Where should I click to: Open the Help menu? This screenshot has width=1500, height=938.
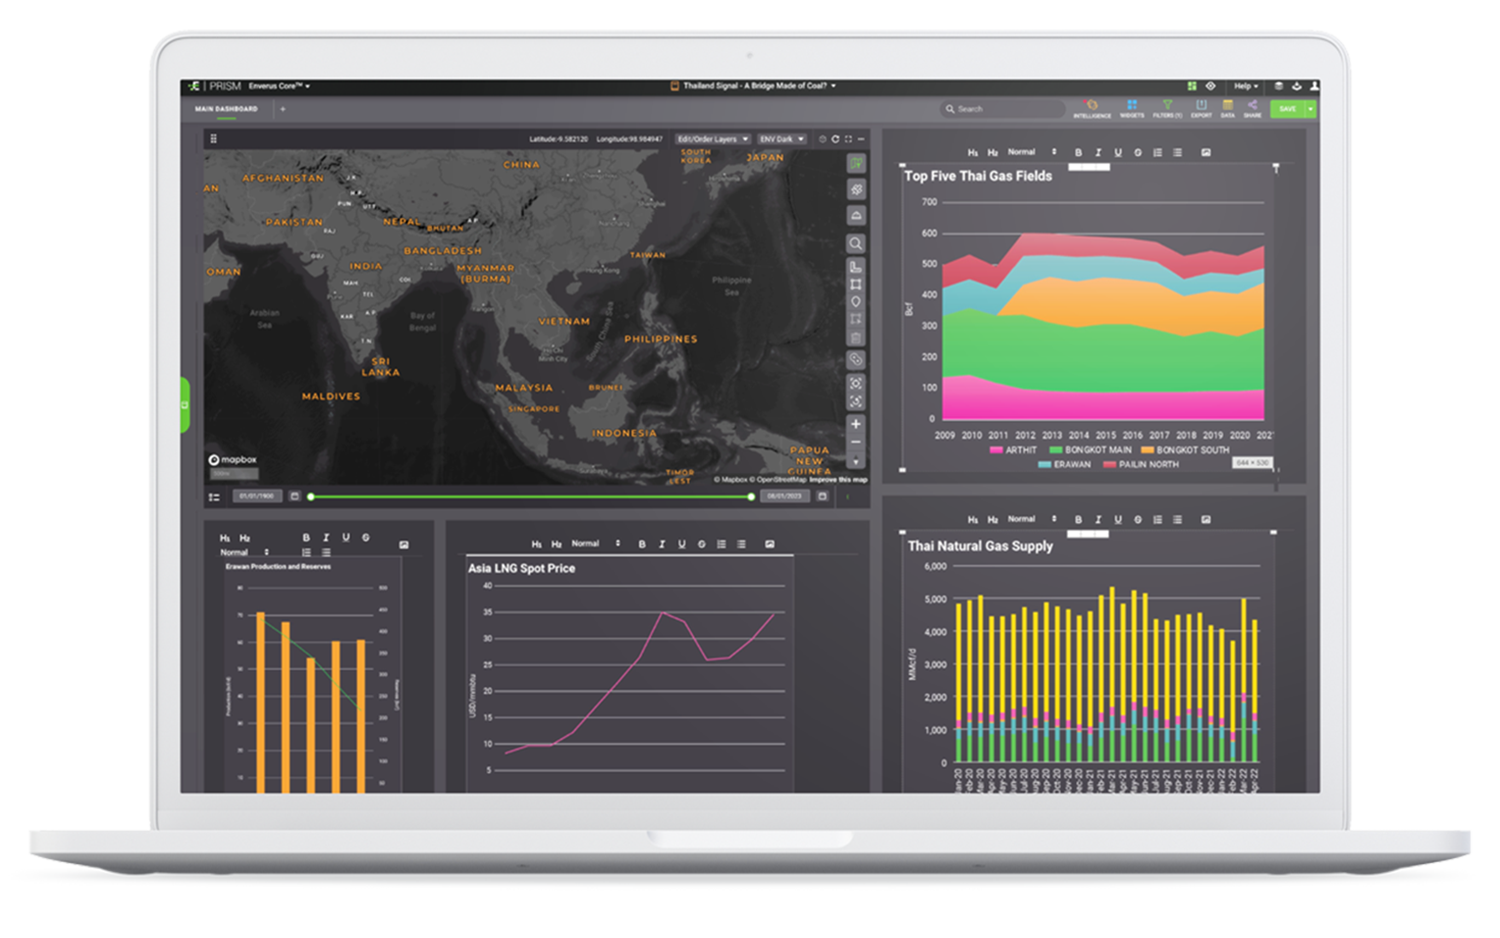tap(1245, 86)
